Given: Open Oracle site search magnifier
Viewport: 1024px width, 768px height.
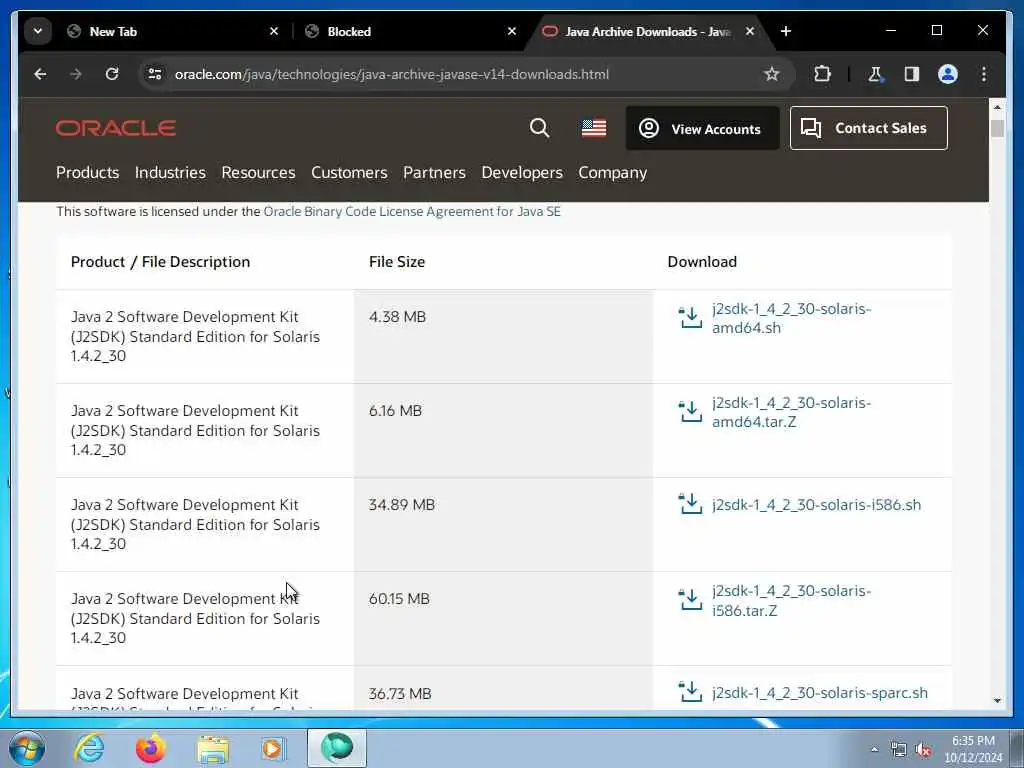Looking at the screenshot, I should 539,128.
